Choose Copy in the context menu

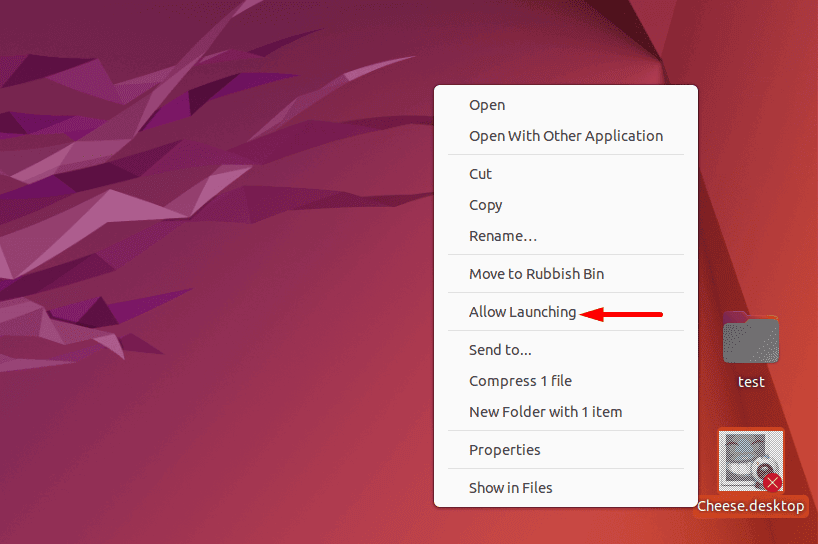pos(485,205)
